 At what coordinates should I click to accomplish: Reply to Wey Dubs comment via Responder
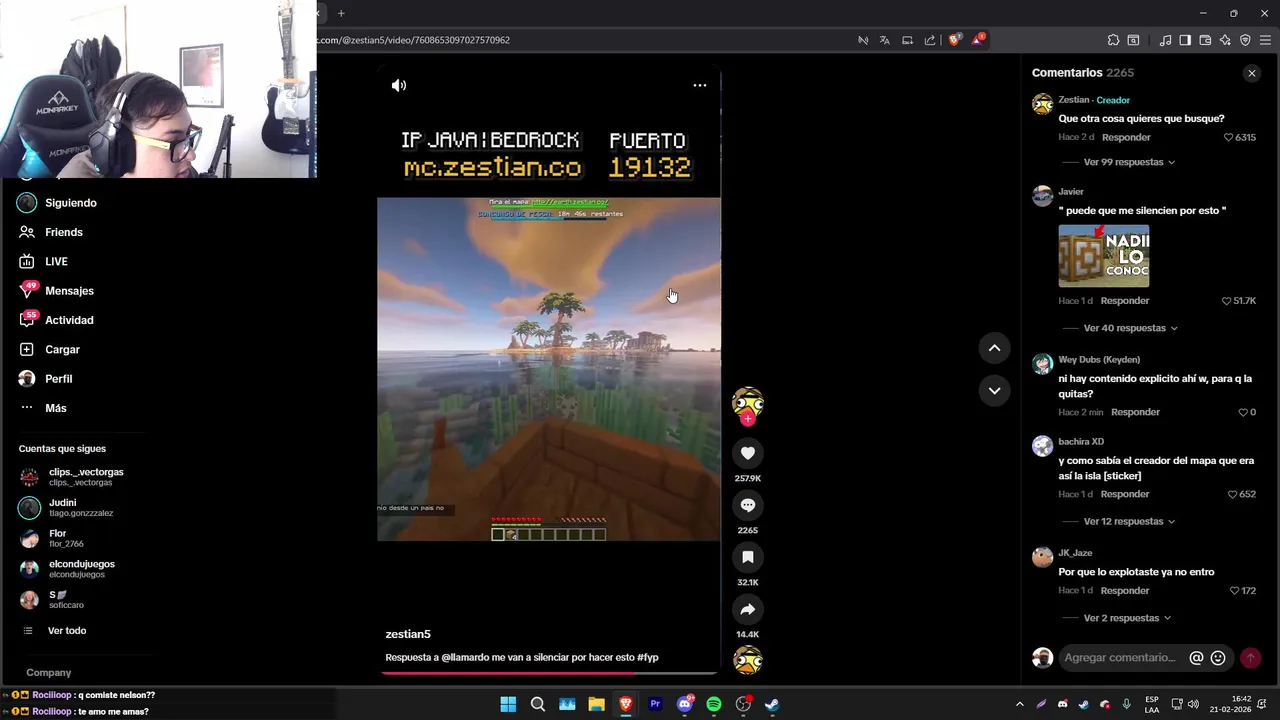[x=1135, y=412]
